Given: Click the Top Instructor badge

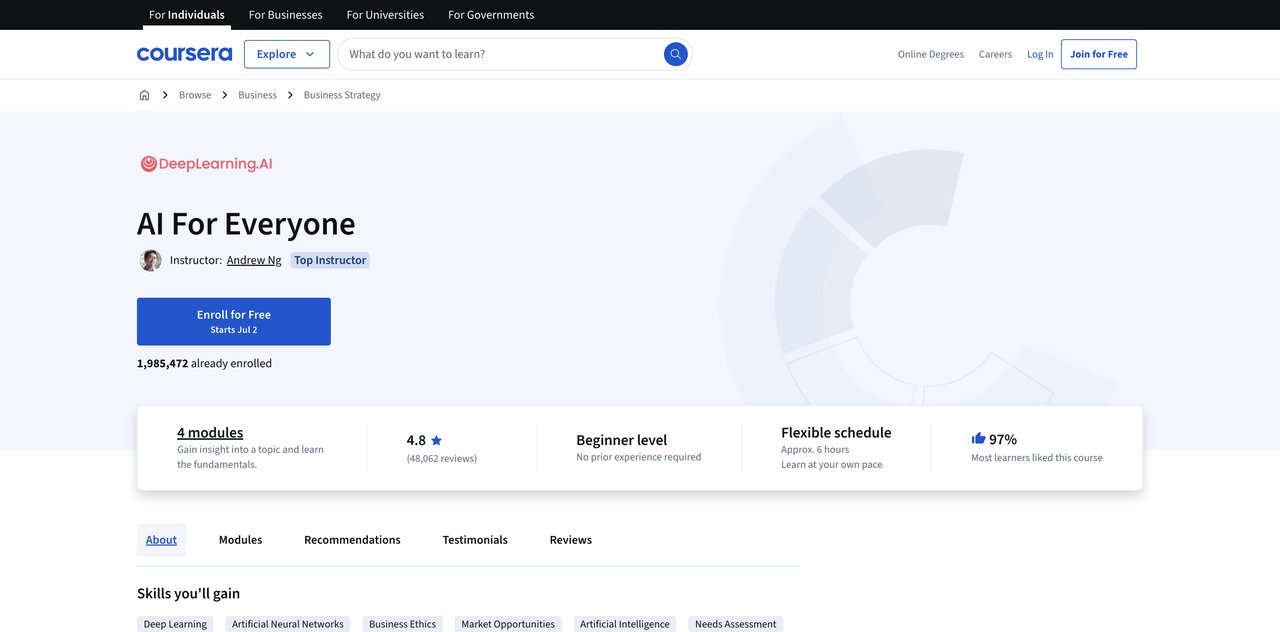Looking at the screenshot, I should click(330, 260).
